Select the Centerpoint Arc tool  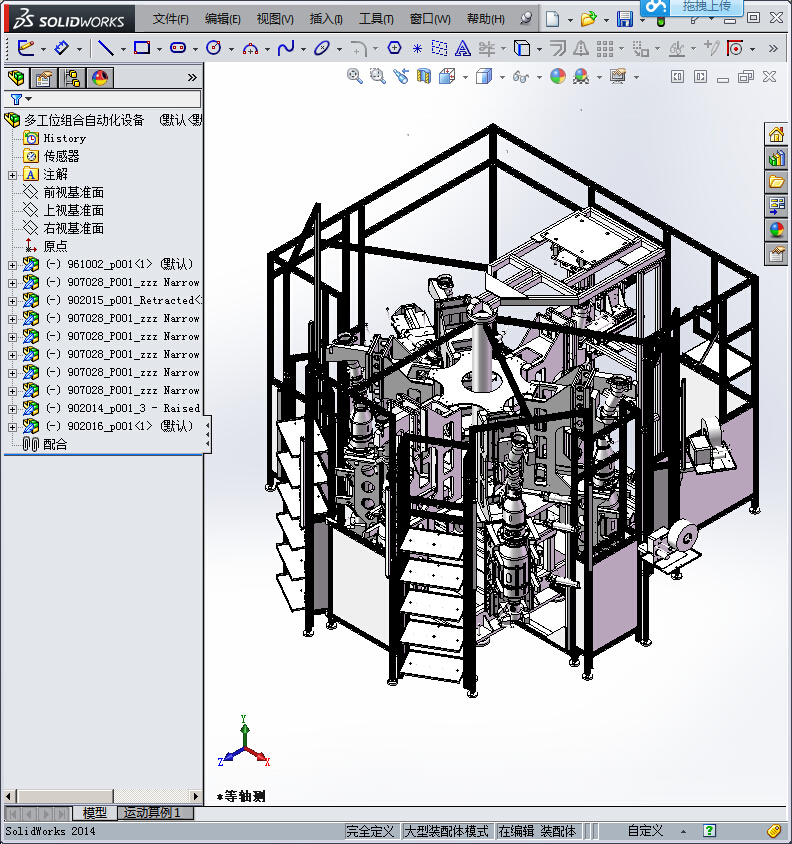click(x=250, y=49)
